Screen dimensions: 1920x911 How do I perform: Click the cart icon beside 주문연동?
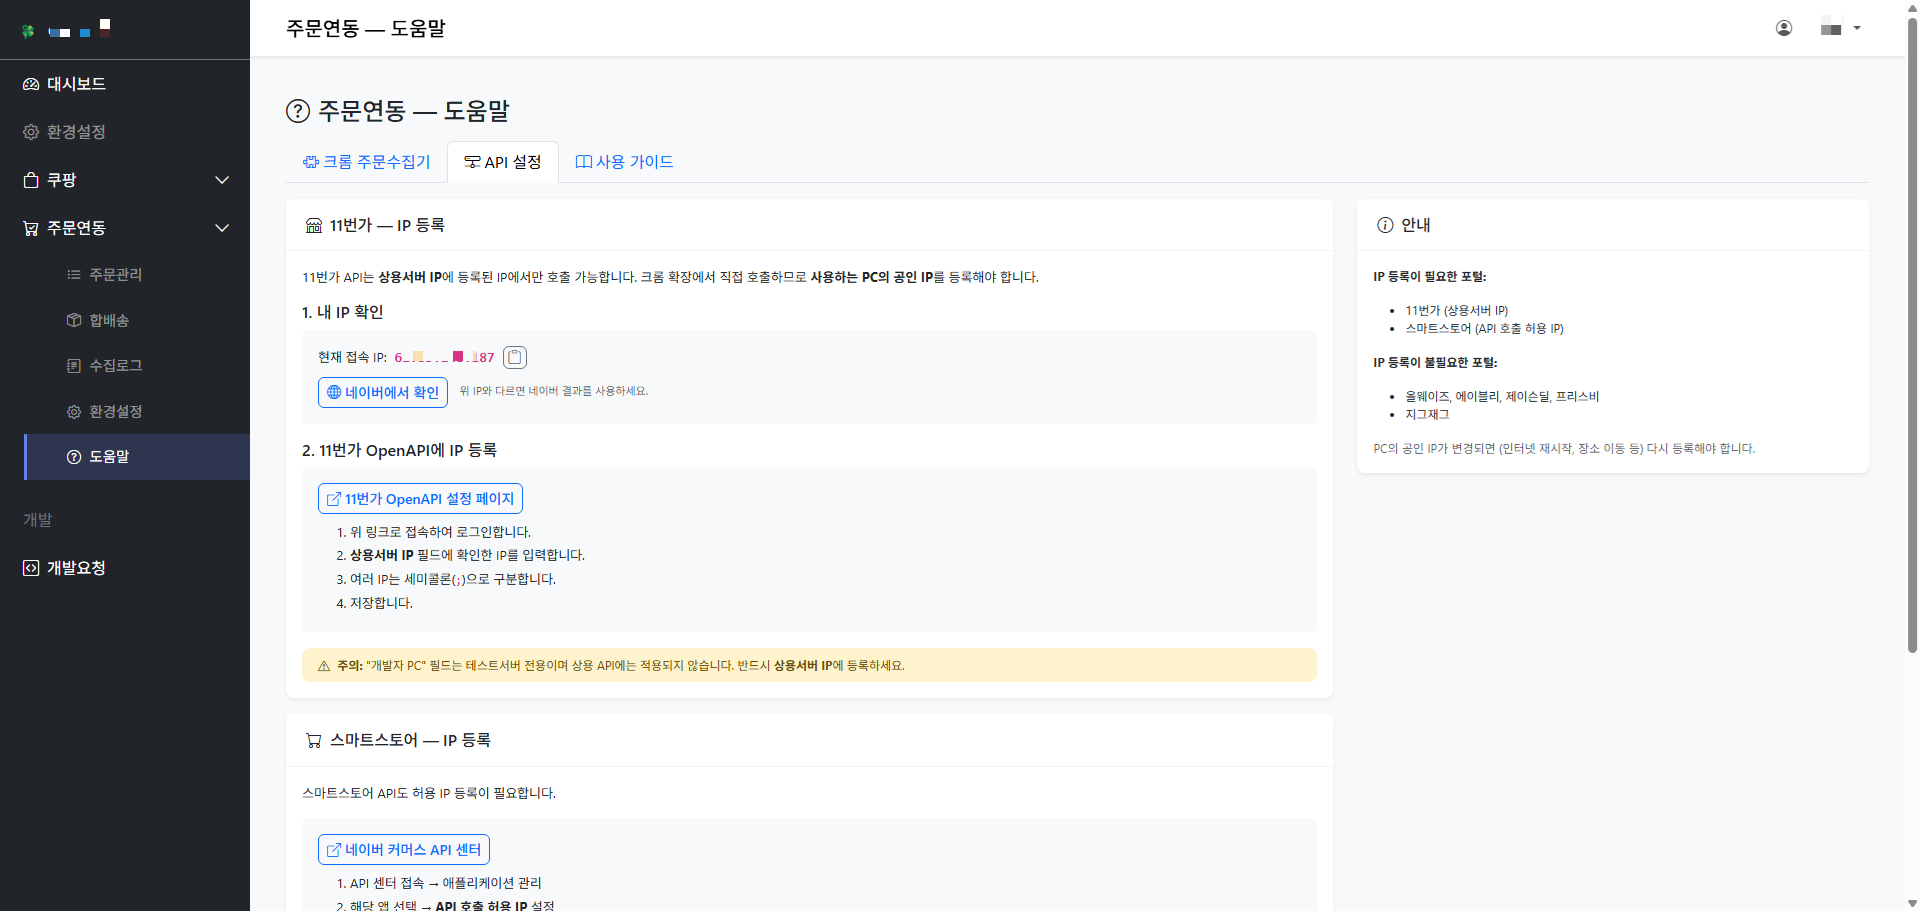[x=31, y=228]
